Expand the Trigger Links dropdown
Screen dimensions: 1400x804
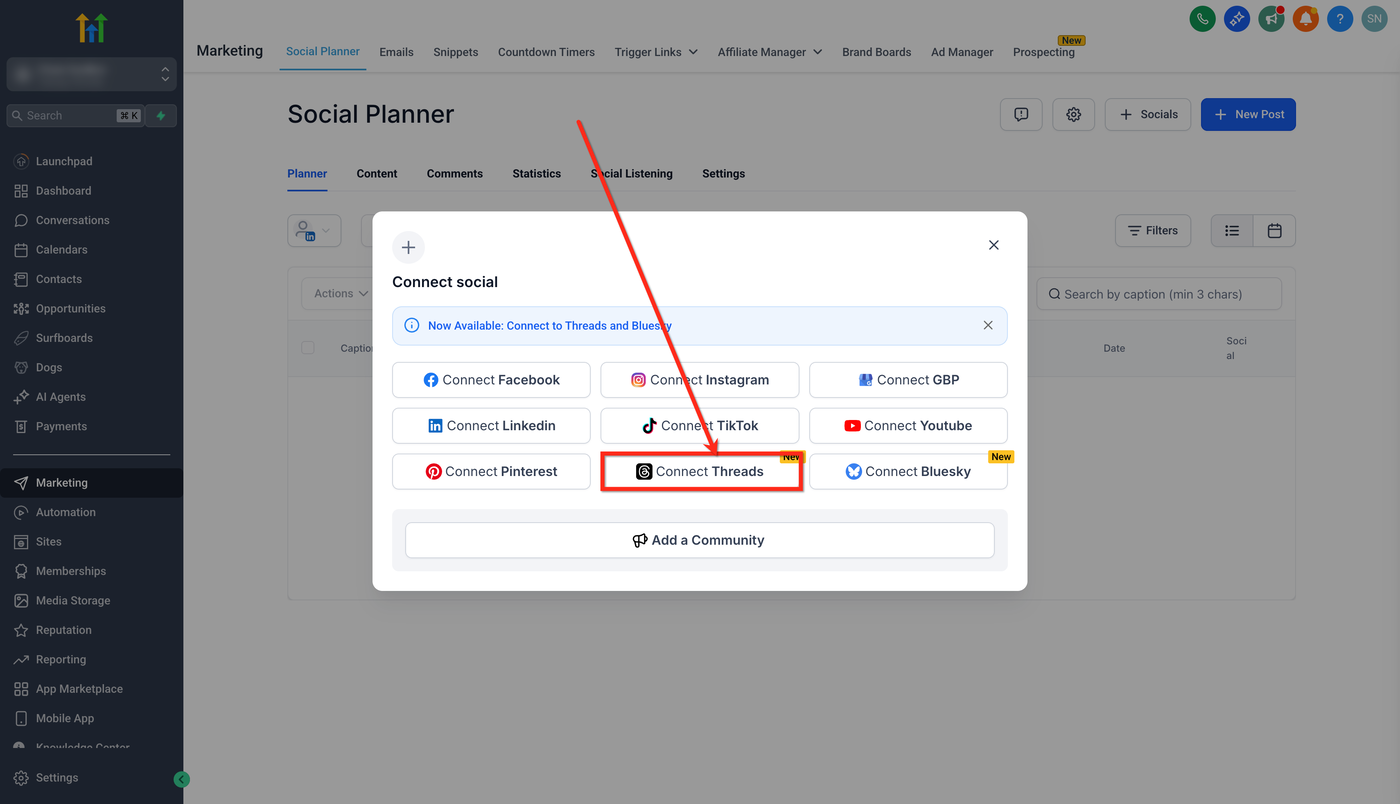click(656, 52)
